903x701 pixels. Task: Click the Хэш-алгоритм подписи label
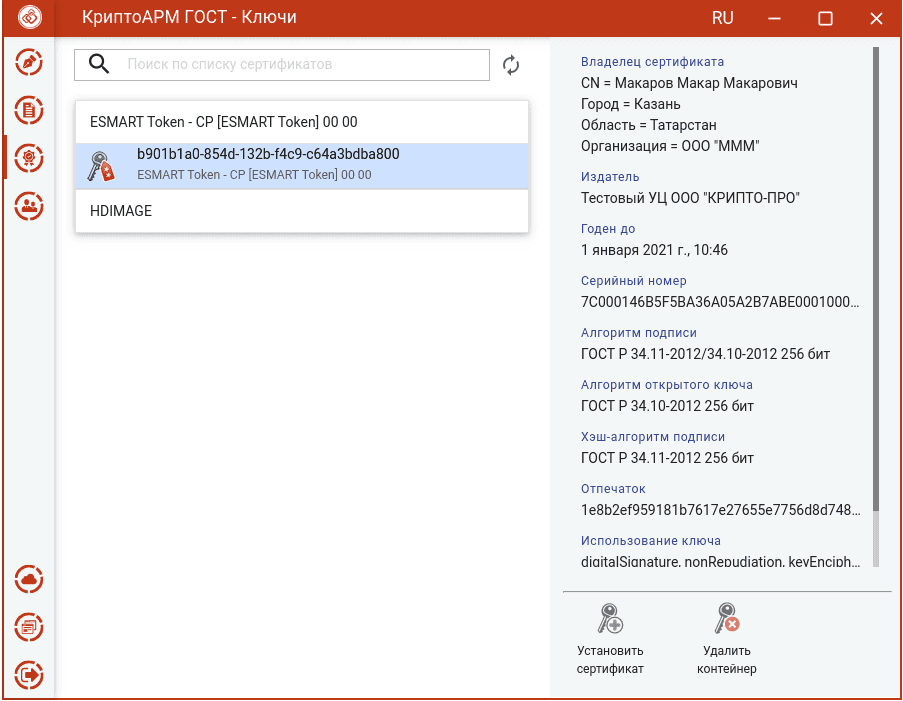point(652,437)
